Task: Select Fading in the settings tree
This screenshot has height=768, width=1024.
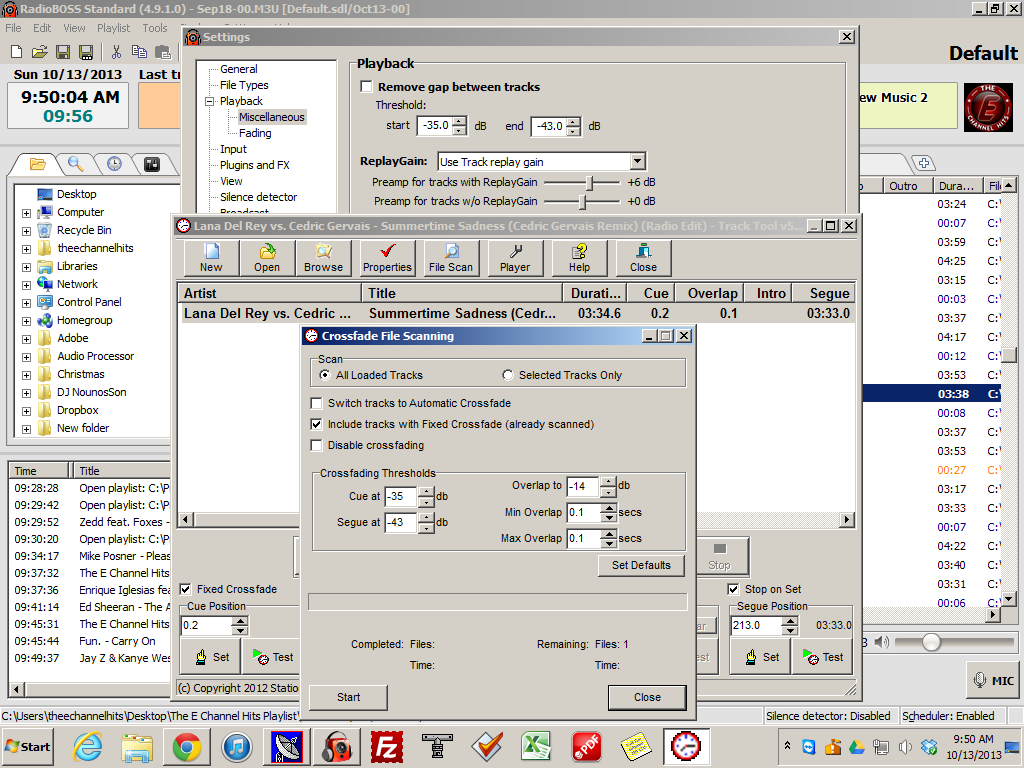Action: point(255,133)
